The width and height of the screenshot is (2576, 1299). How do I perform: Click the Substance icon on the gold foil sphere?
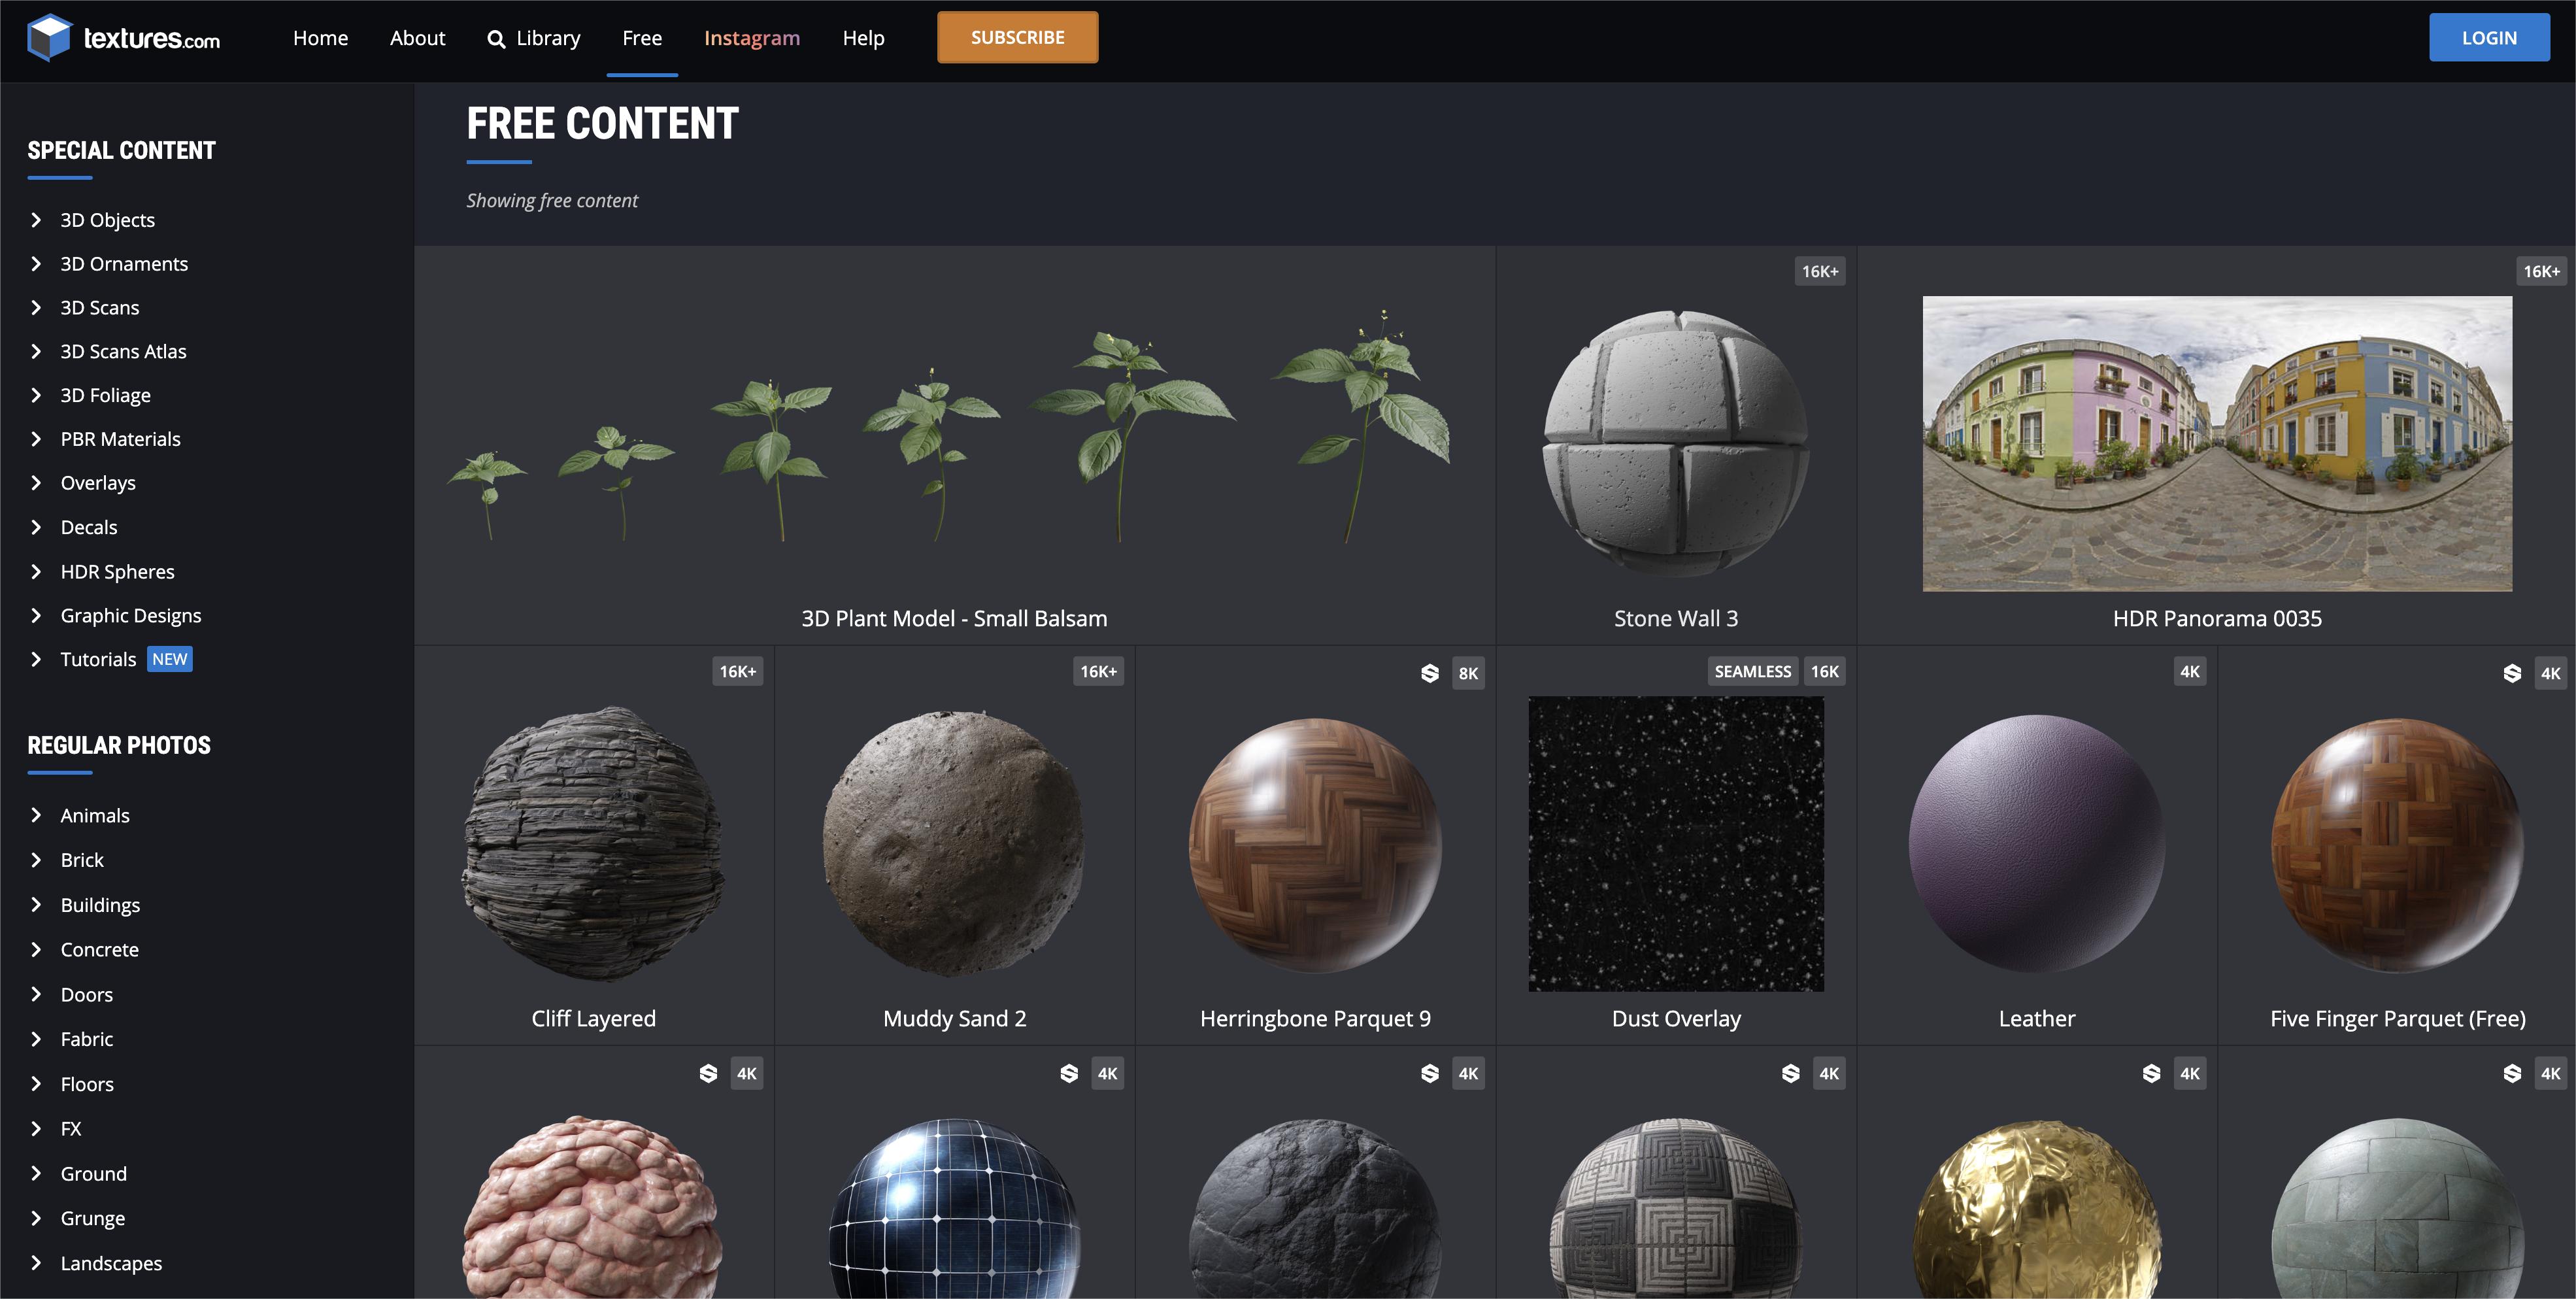coord(2151,1073)
